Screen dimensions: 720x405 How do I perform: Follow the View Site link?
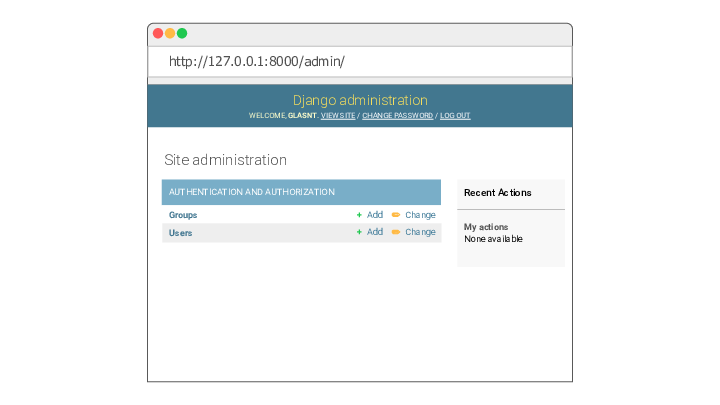click(338, 116)
